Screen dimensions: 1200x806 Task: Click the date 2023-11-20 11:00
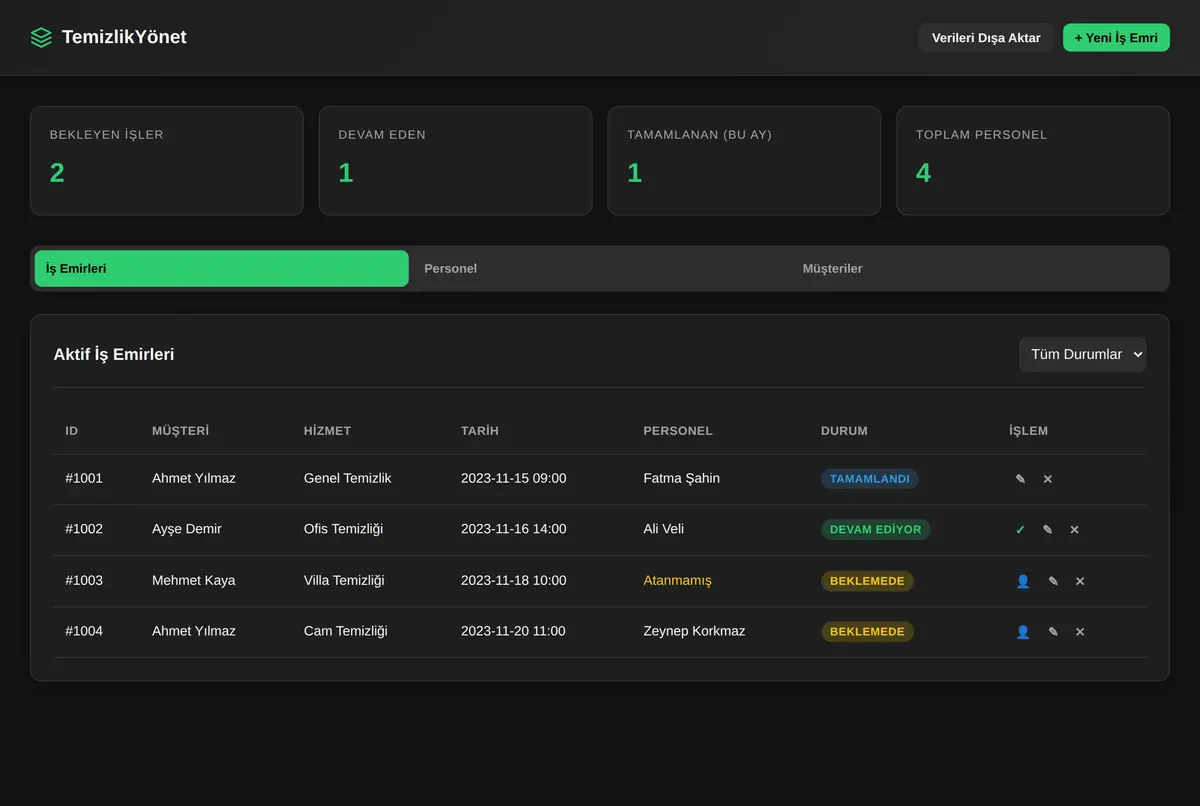[x=513, y=631]
